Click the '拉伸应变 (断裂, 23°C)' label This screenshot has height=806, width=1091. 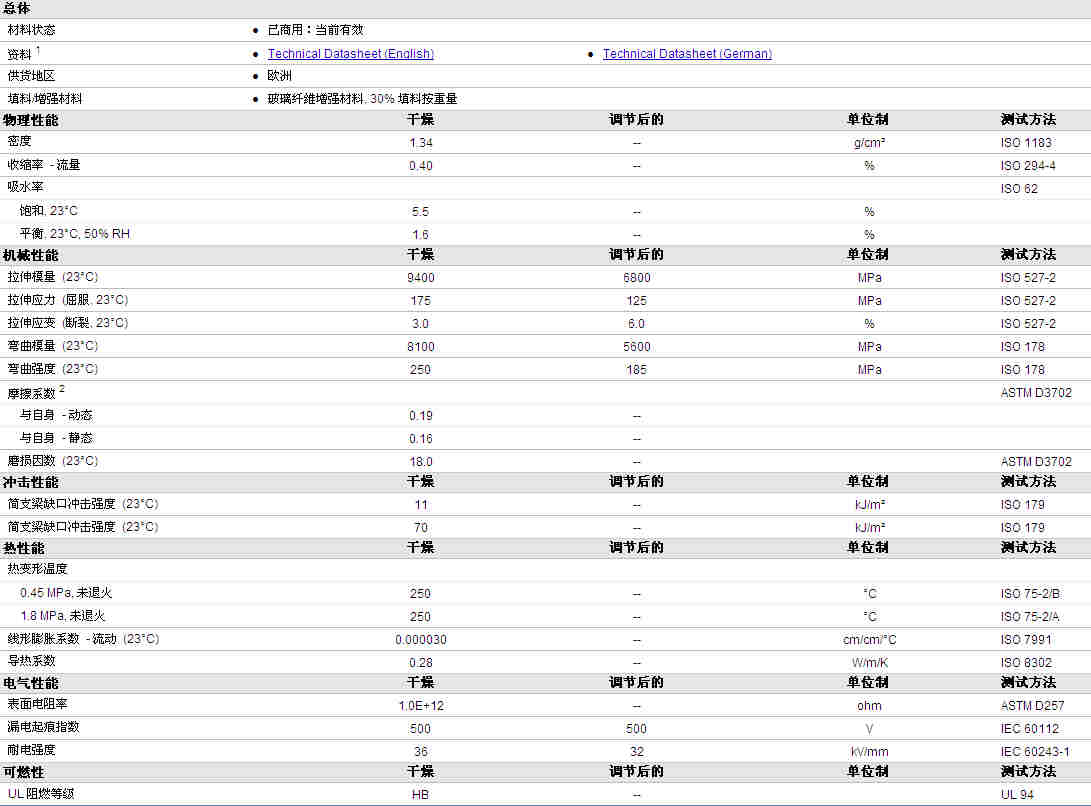pyautogui.click(x=68, y=323)
